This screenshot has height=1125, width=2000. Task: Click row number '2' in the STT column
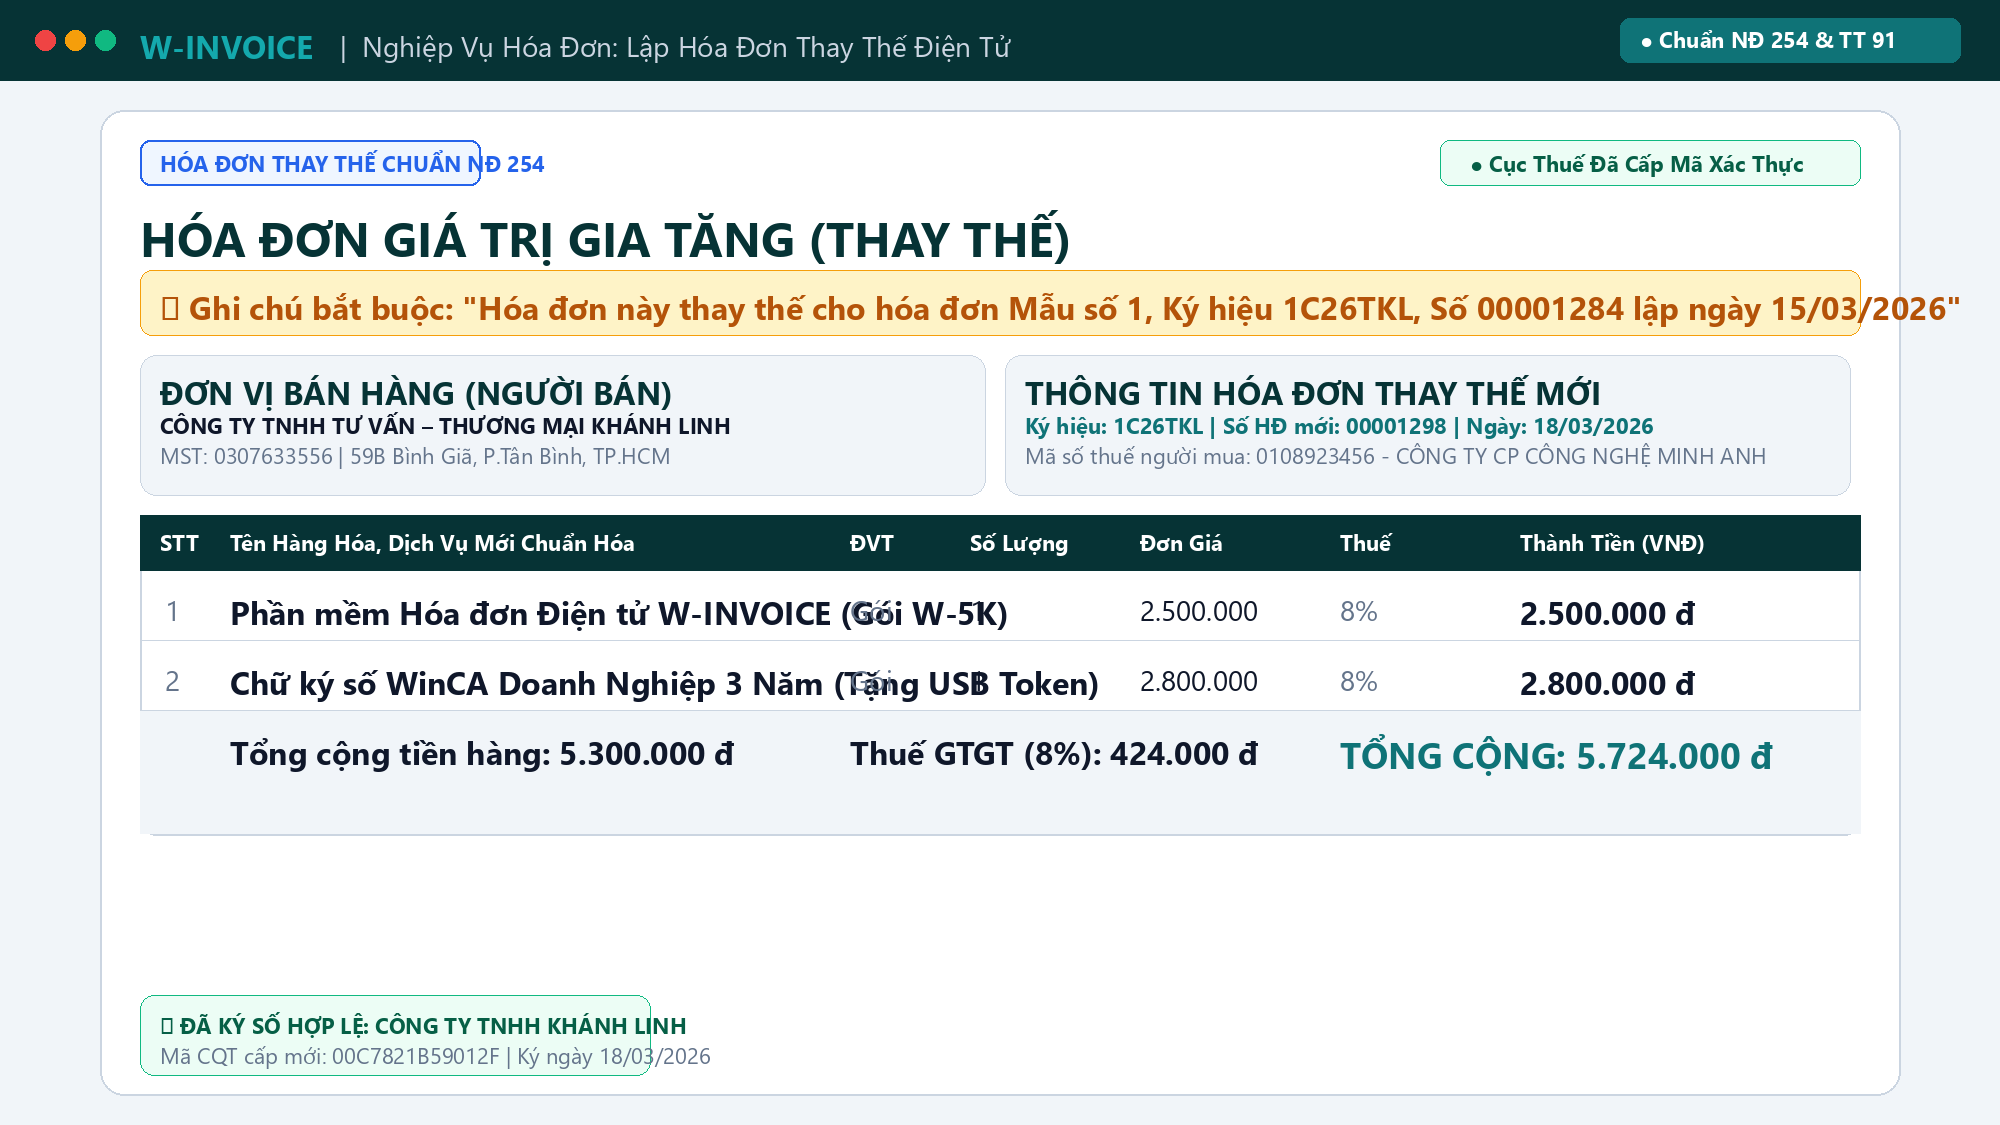pyautogui.click(x=172, y=681)
